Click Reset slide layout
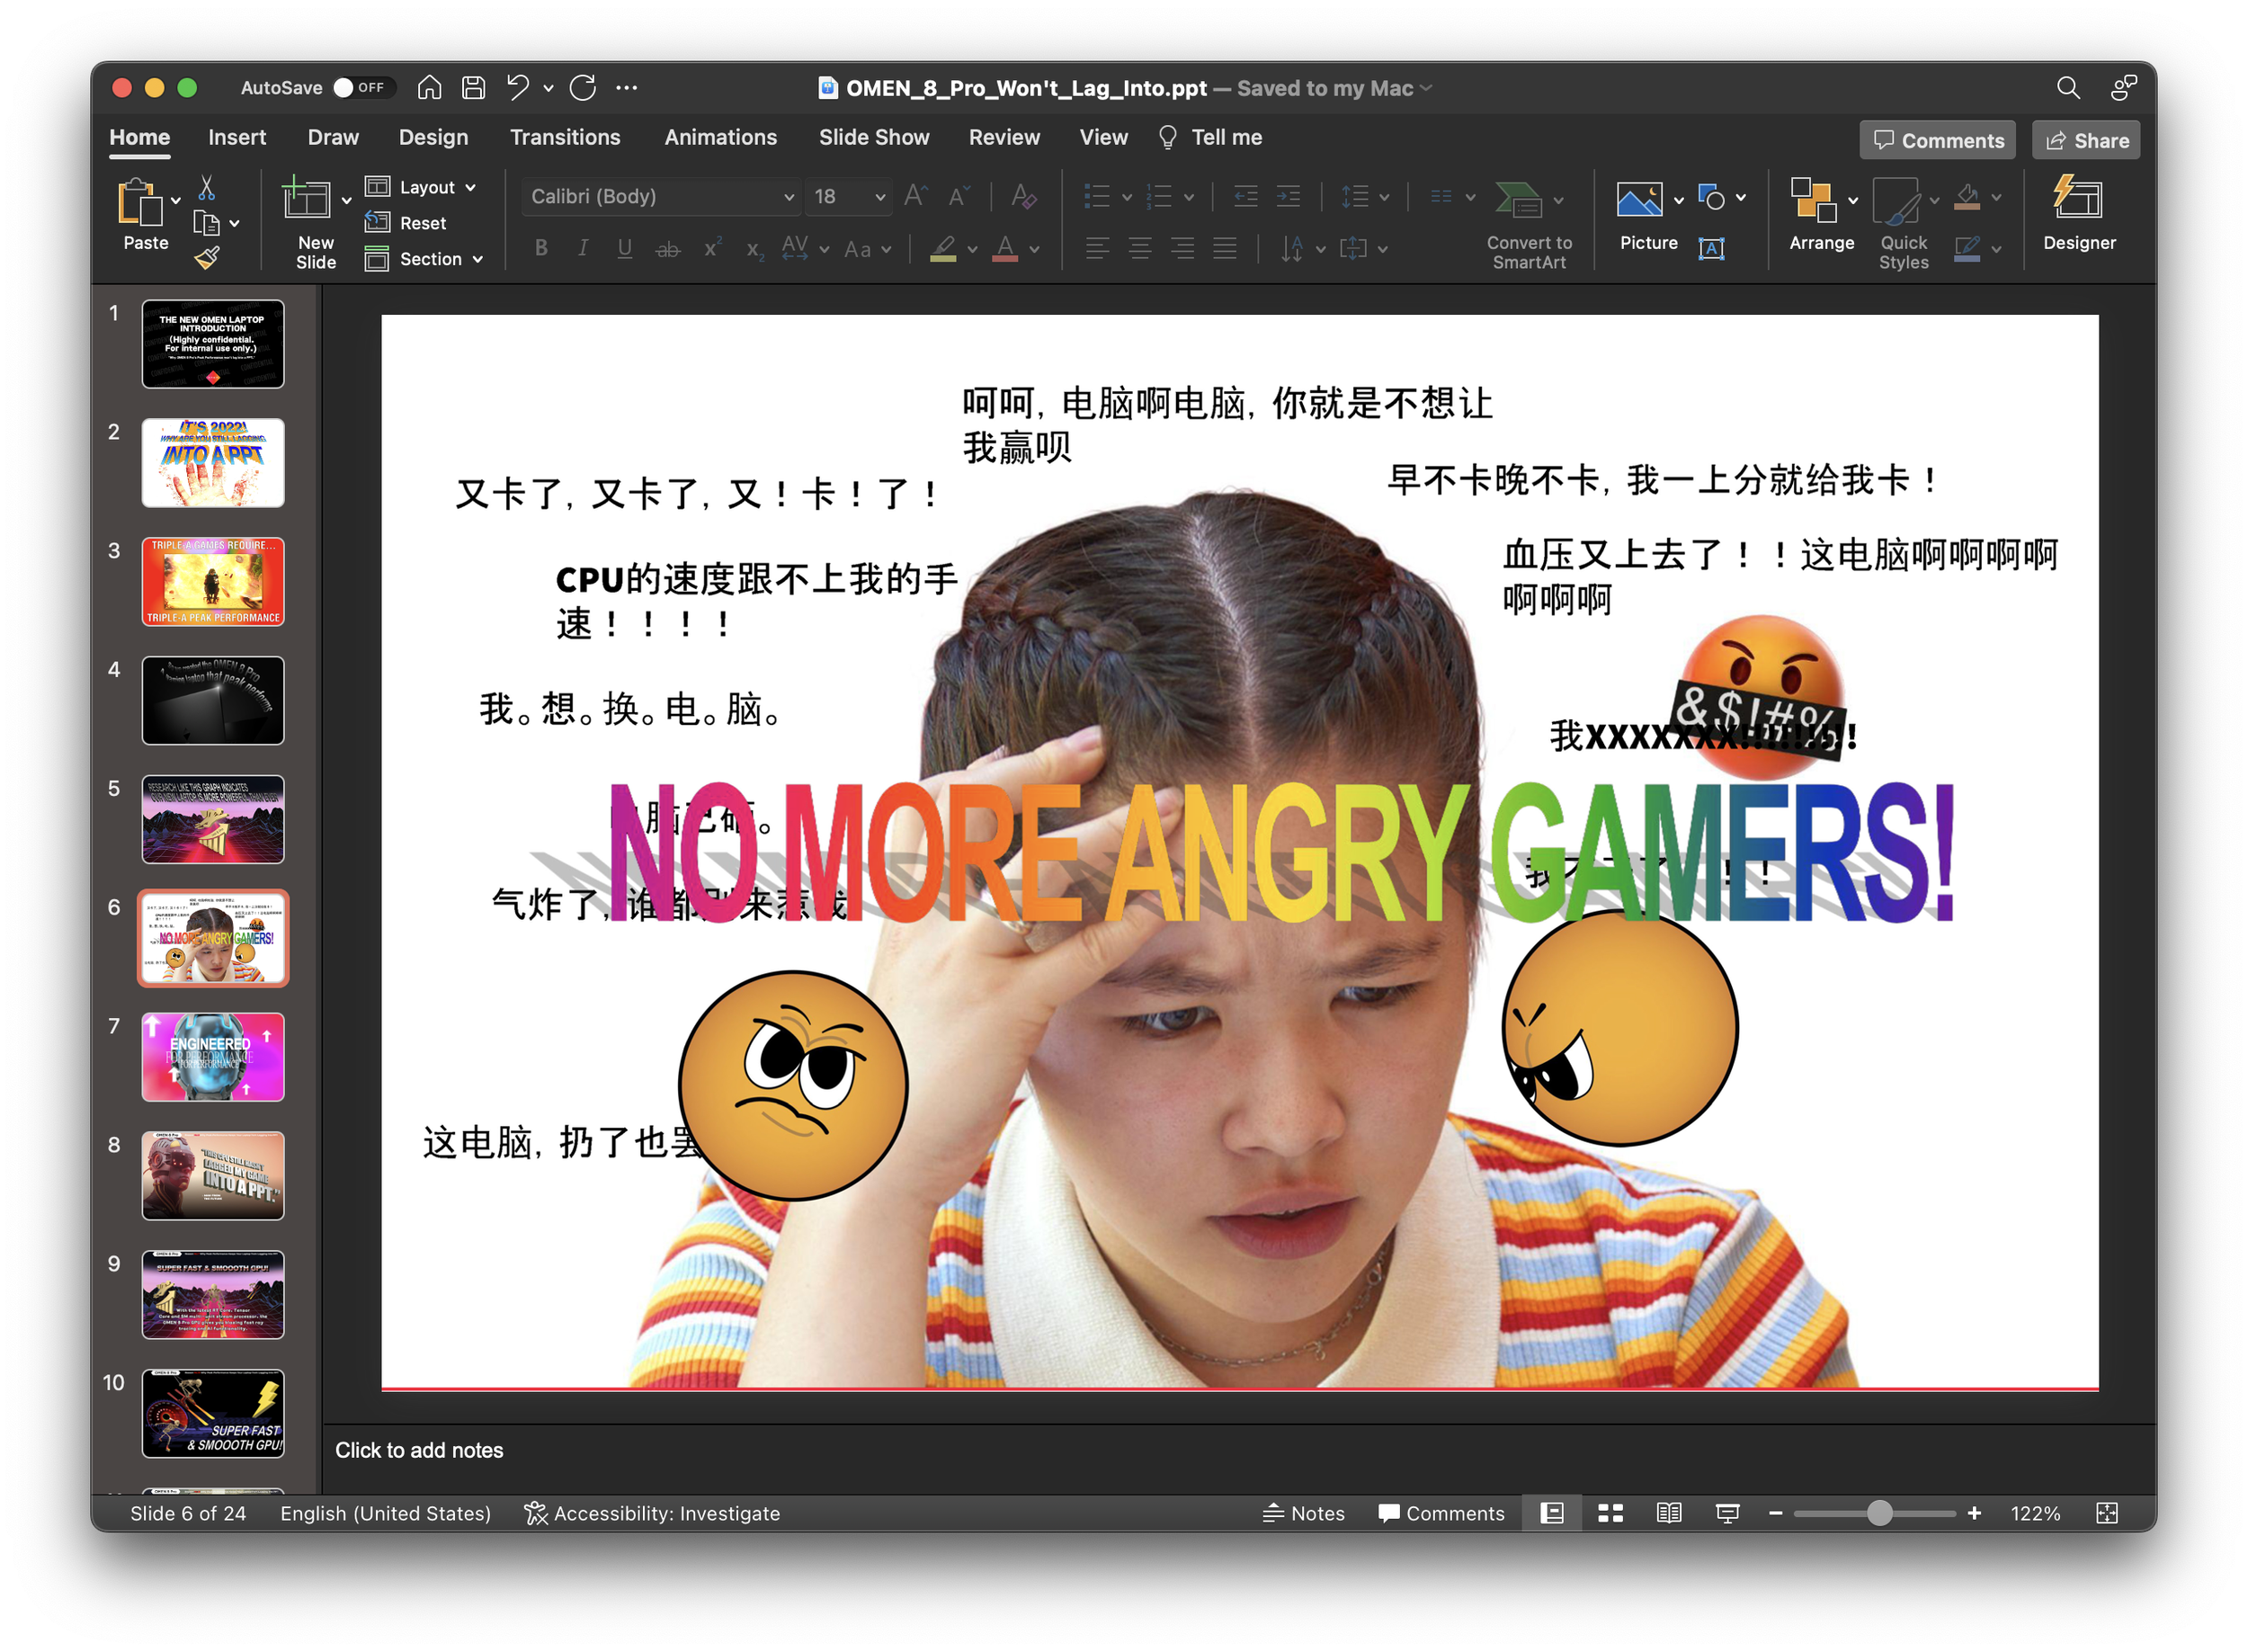 pyautogui.click(x=405, y=223)
